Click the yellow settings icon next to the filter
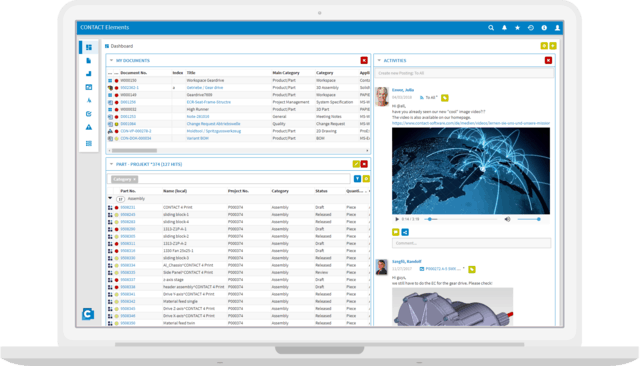Screen dimensions: 640x366 point(366,179)
